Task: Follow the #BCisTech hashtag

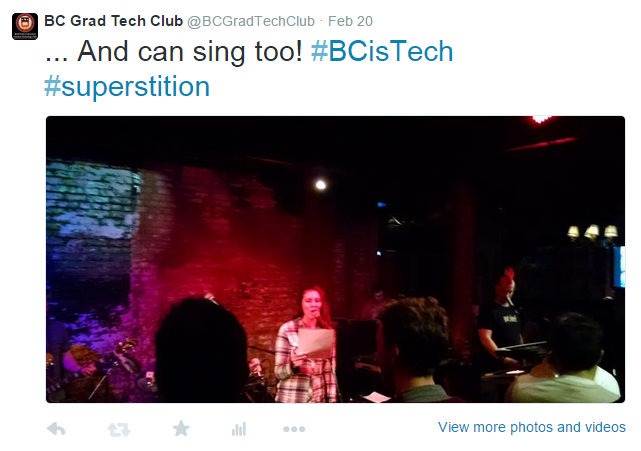Action: pos(382,52)
